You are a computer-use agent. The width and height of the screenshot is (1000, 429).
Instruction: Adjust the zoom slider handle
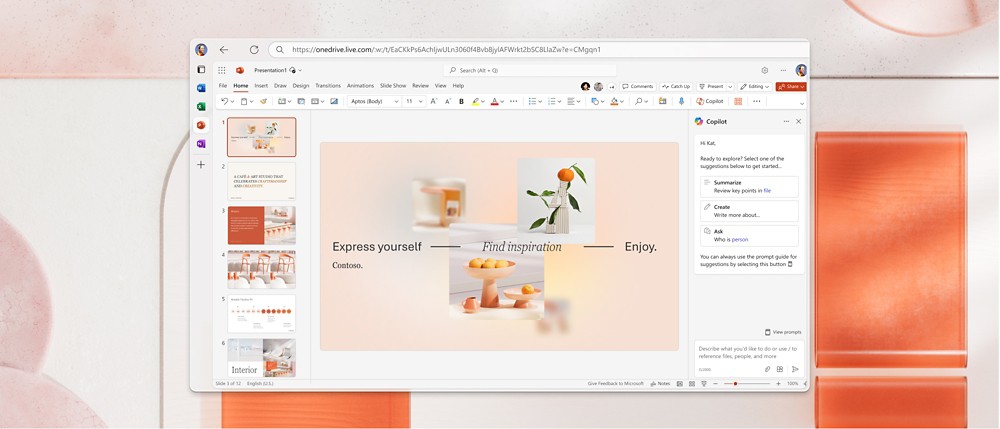tap(735, 384)
